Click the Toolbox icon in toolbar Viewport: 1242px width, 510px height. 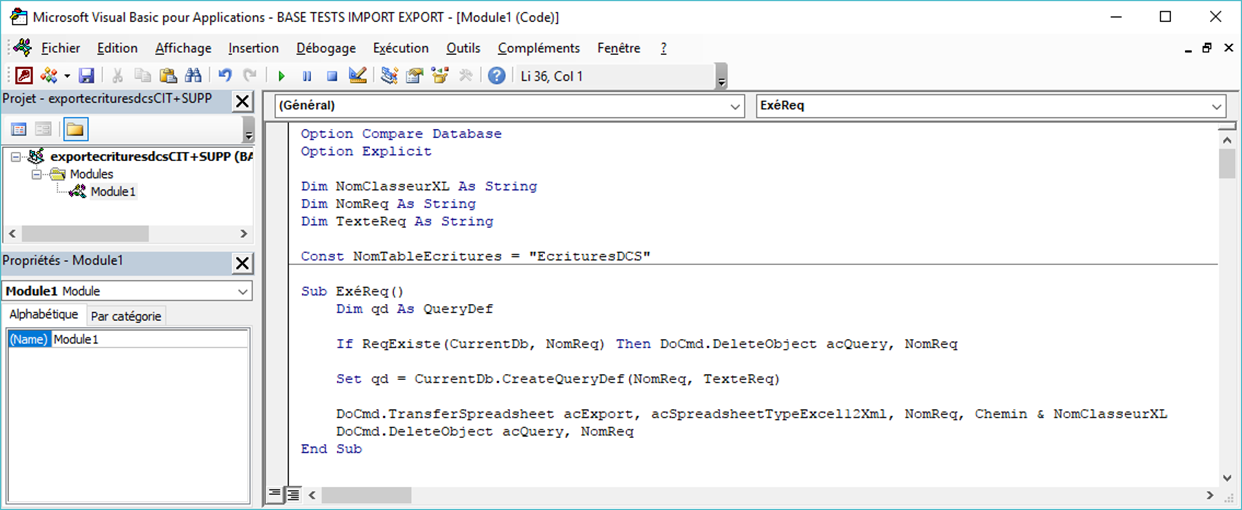pos(464,75)
